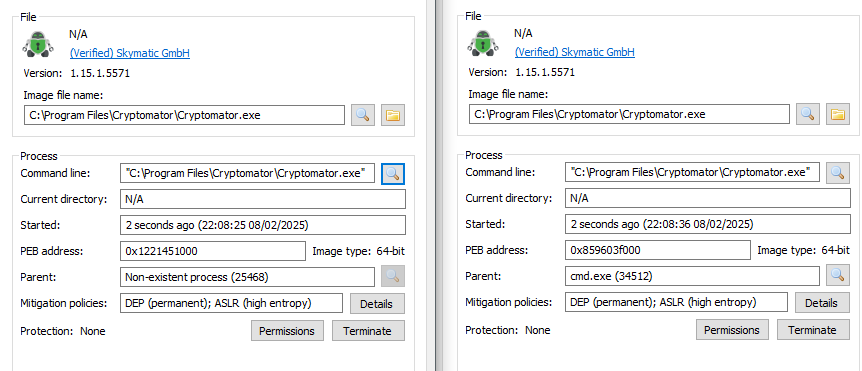Select PEB address field showing 0x859603f000

tap(657, 250)
